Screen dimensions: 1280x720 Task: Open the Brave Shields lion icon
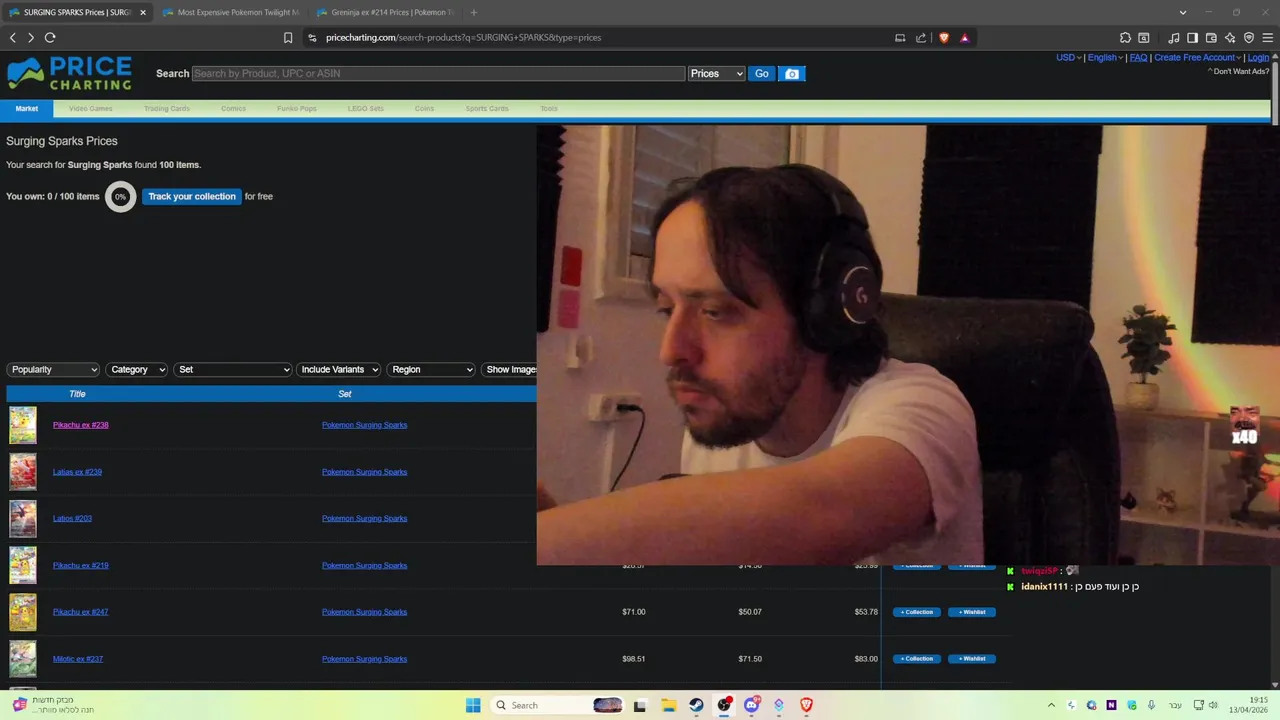click(x=943, y=37)
